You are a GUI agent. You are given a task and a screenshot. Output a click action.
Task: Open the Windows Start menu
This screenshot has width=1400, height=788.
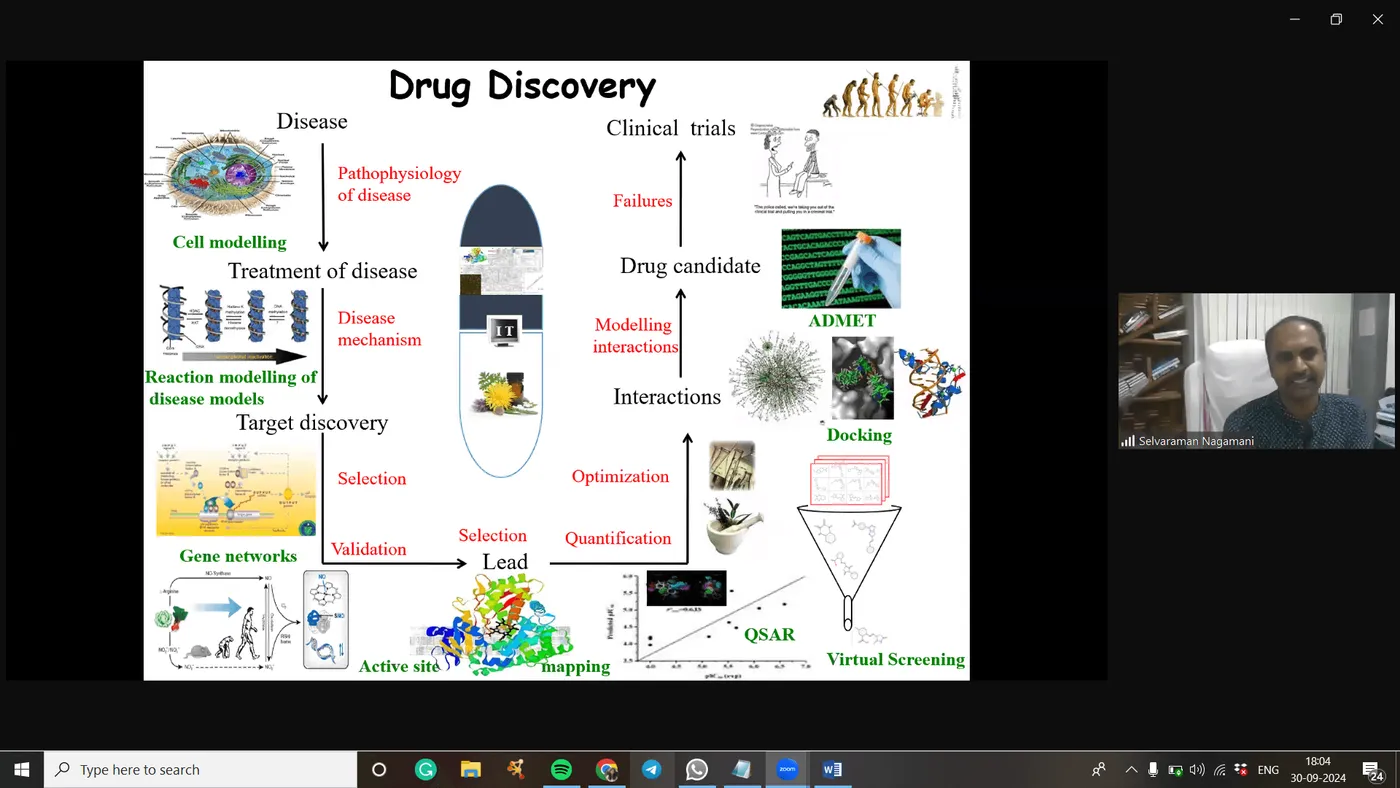click(x=22, y=769)
